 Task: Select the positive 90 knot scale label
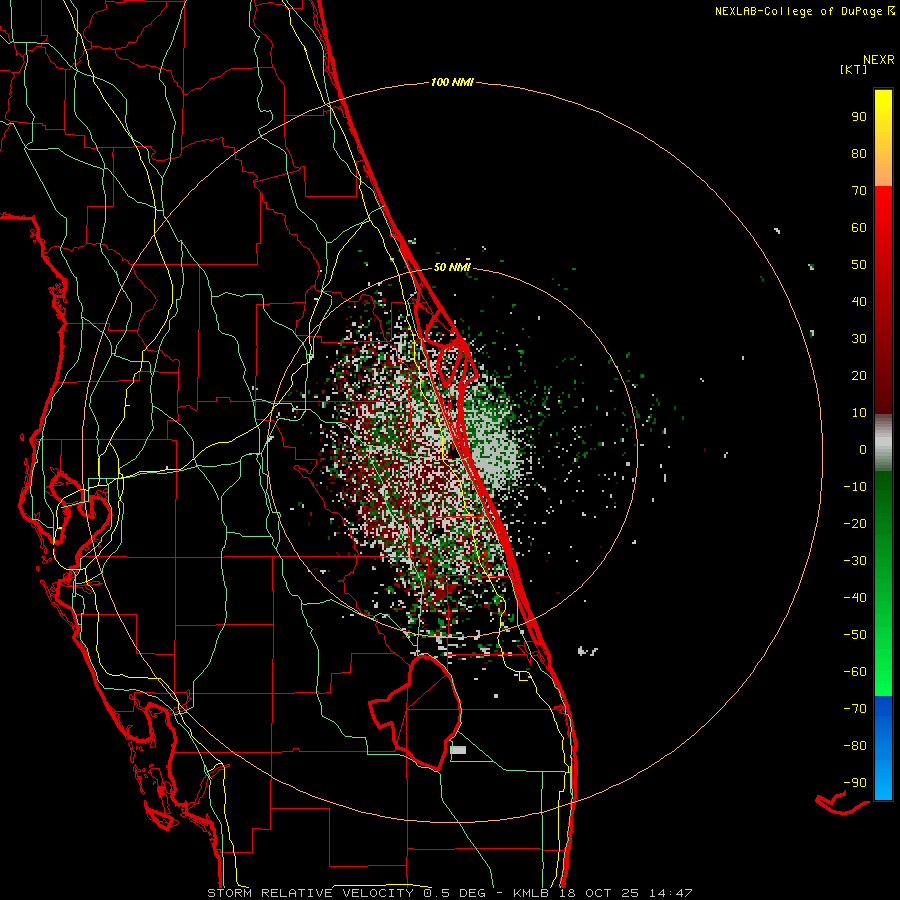click(859, 117)
